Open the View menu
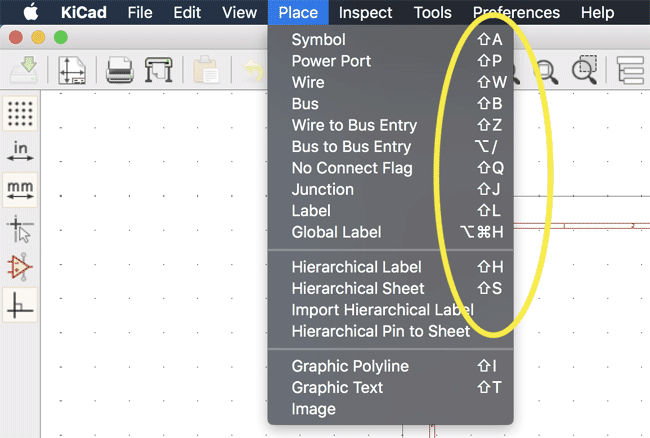The width and height of the screenshot is (650, 438). pyautogui.click(x=239, y=12)
